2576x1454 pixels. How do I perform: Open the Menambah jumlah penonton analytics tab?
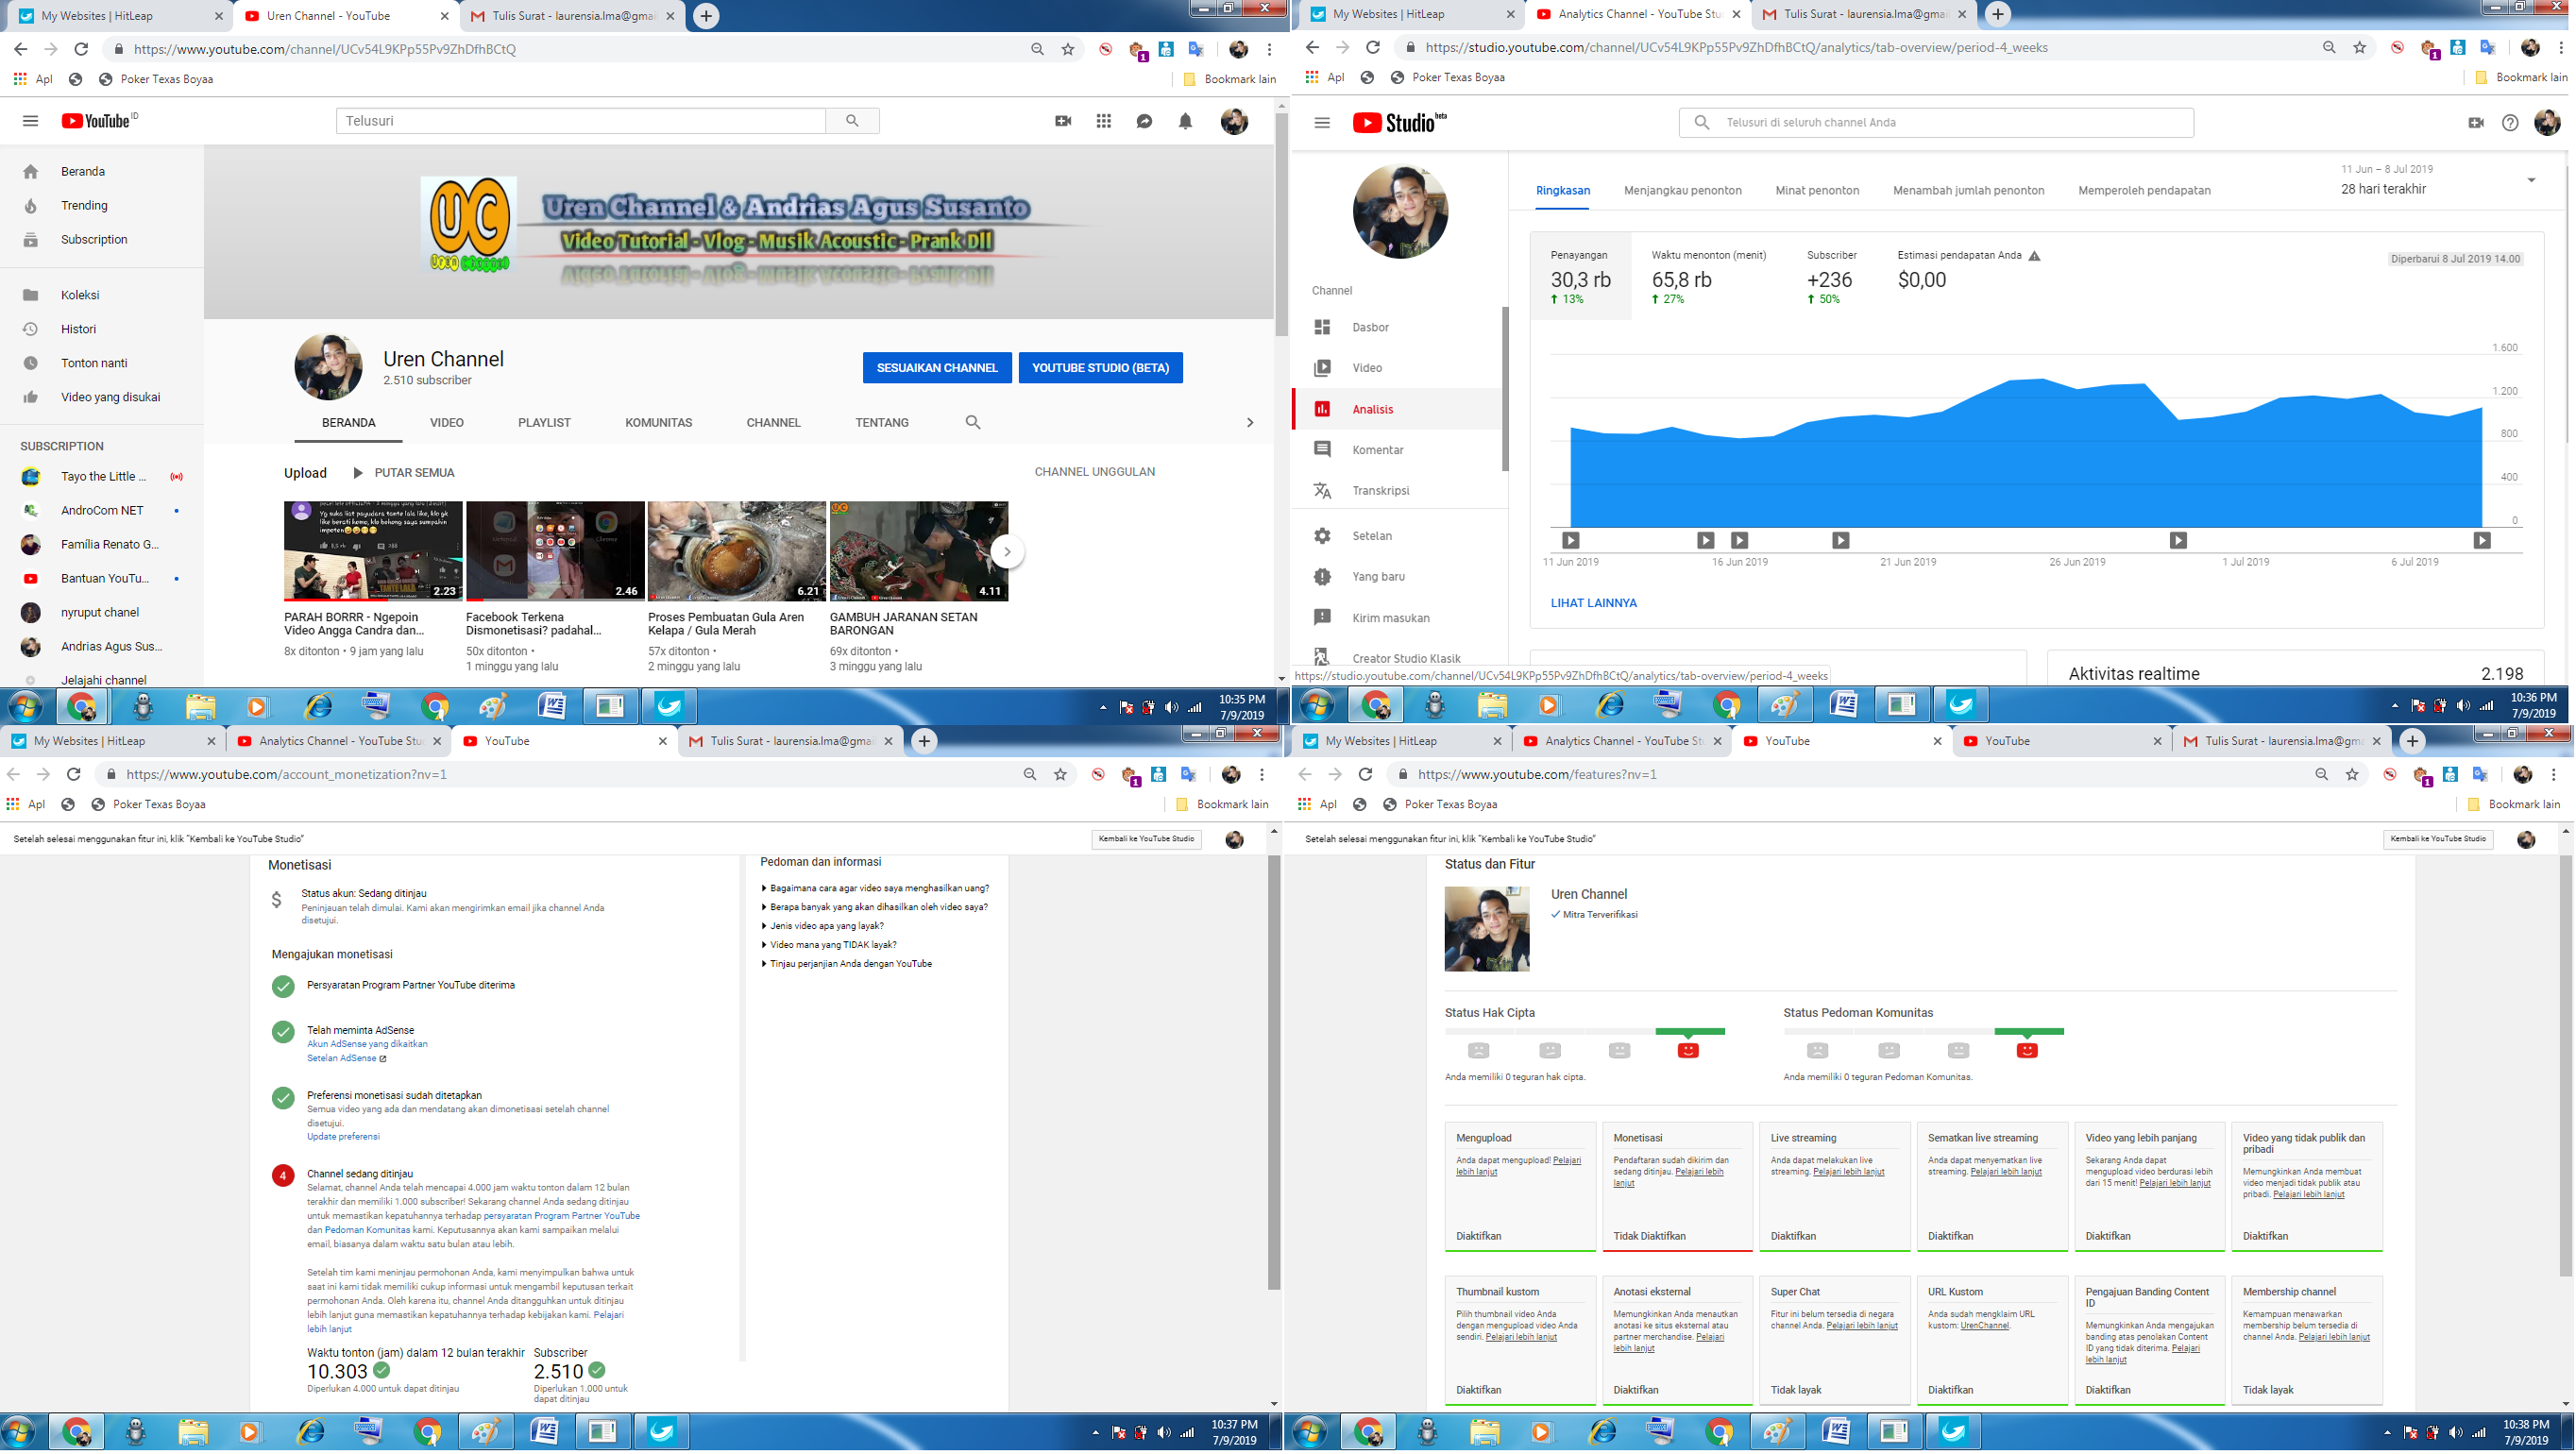click(x=1968, y=191)
